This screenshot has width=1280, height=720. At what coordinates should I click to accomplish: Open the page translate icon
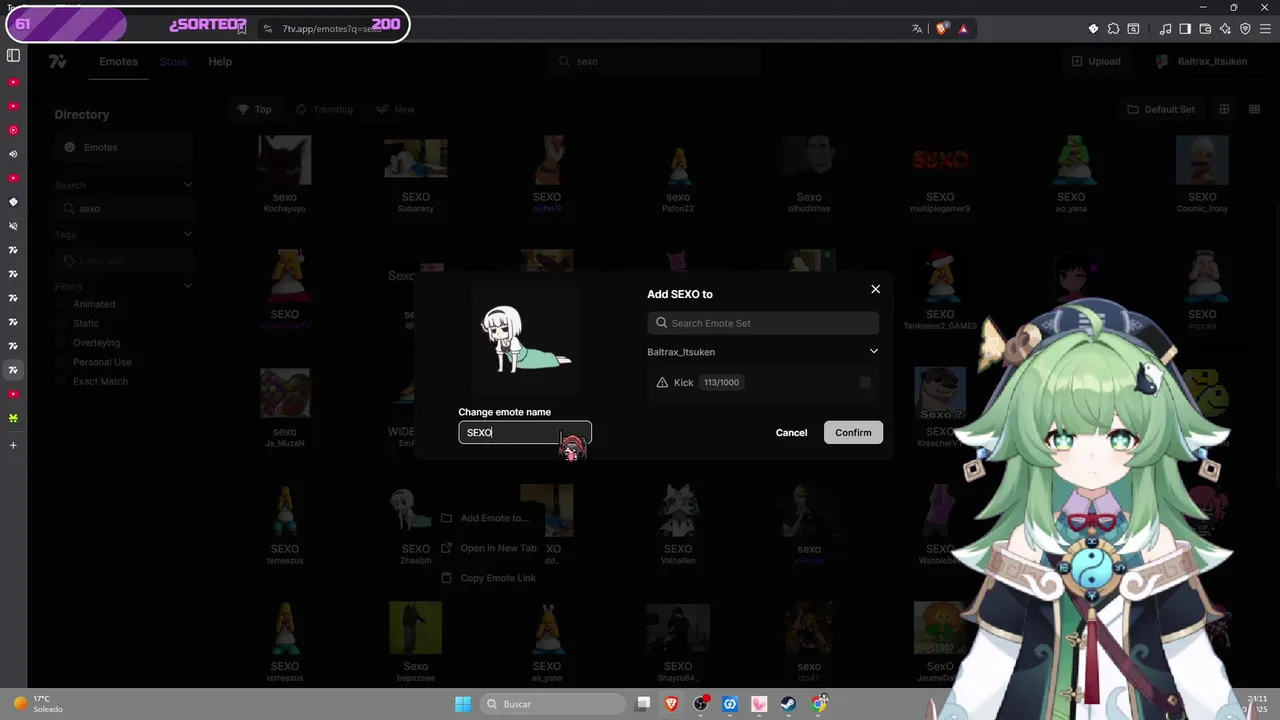pyautogui.click(x=917, y=29)
